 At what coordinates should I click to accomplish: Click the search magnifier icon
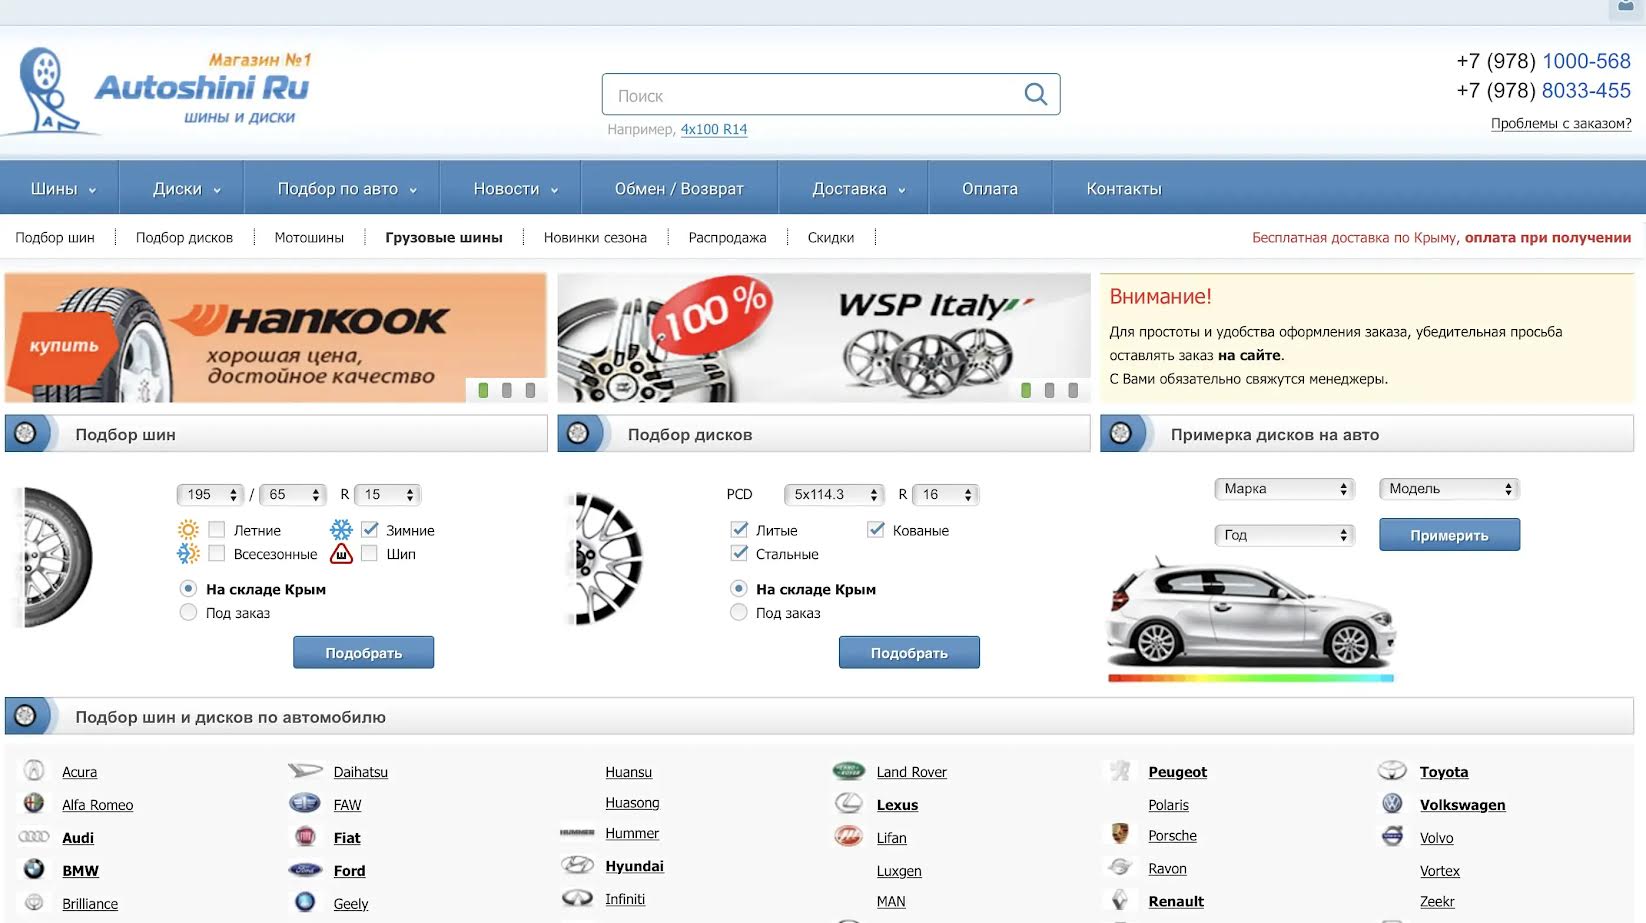tap(1035, 95)
